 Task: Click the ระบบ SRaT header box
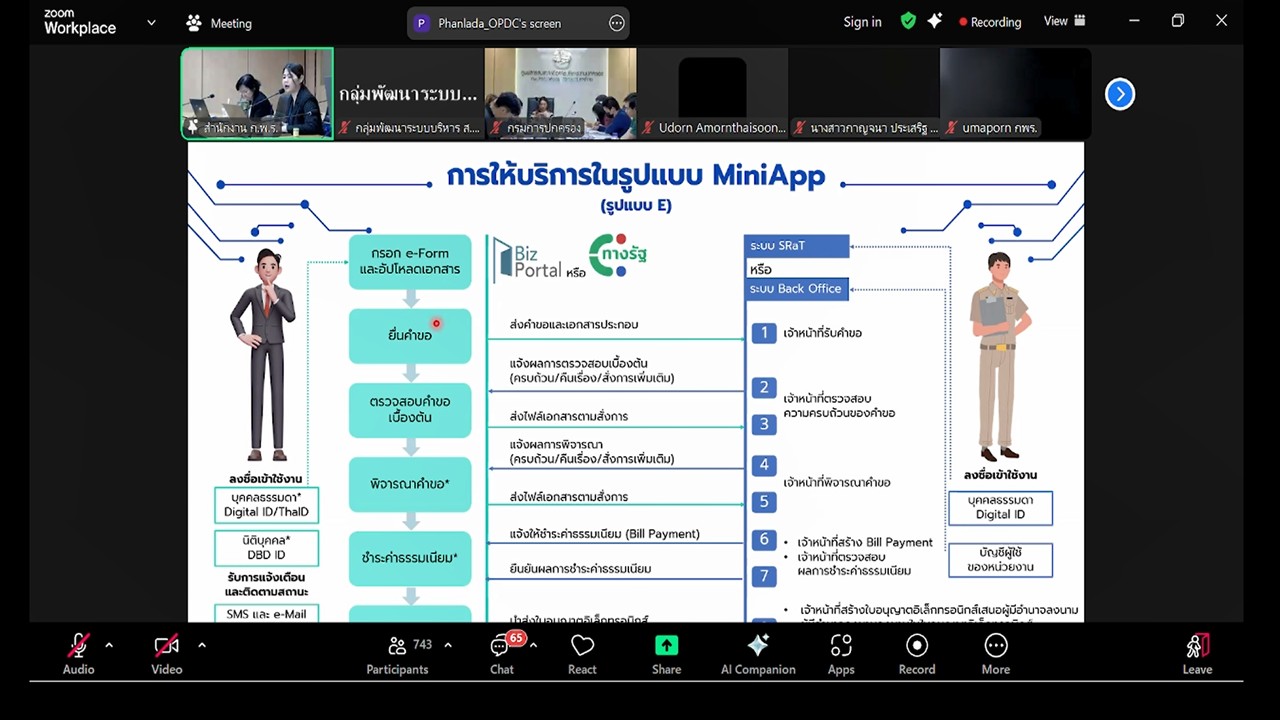coord(797,245)
